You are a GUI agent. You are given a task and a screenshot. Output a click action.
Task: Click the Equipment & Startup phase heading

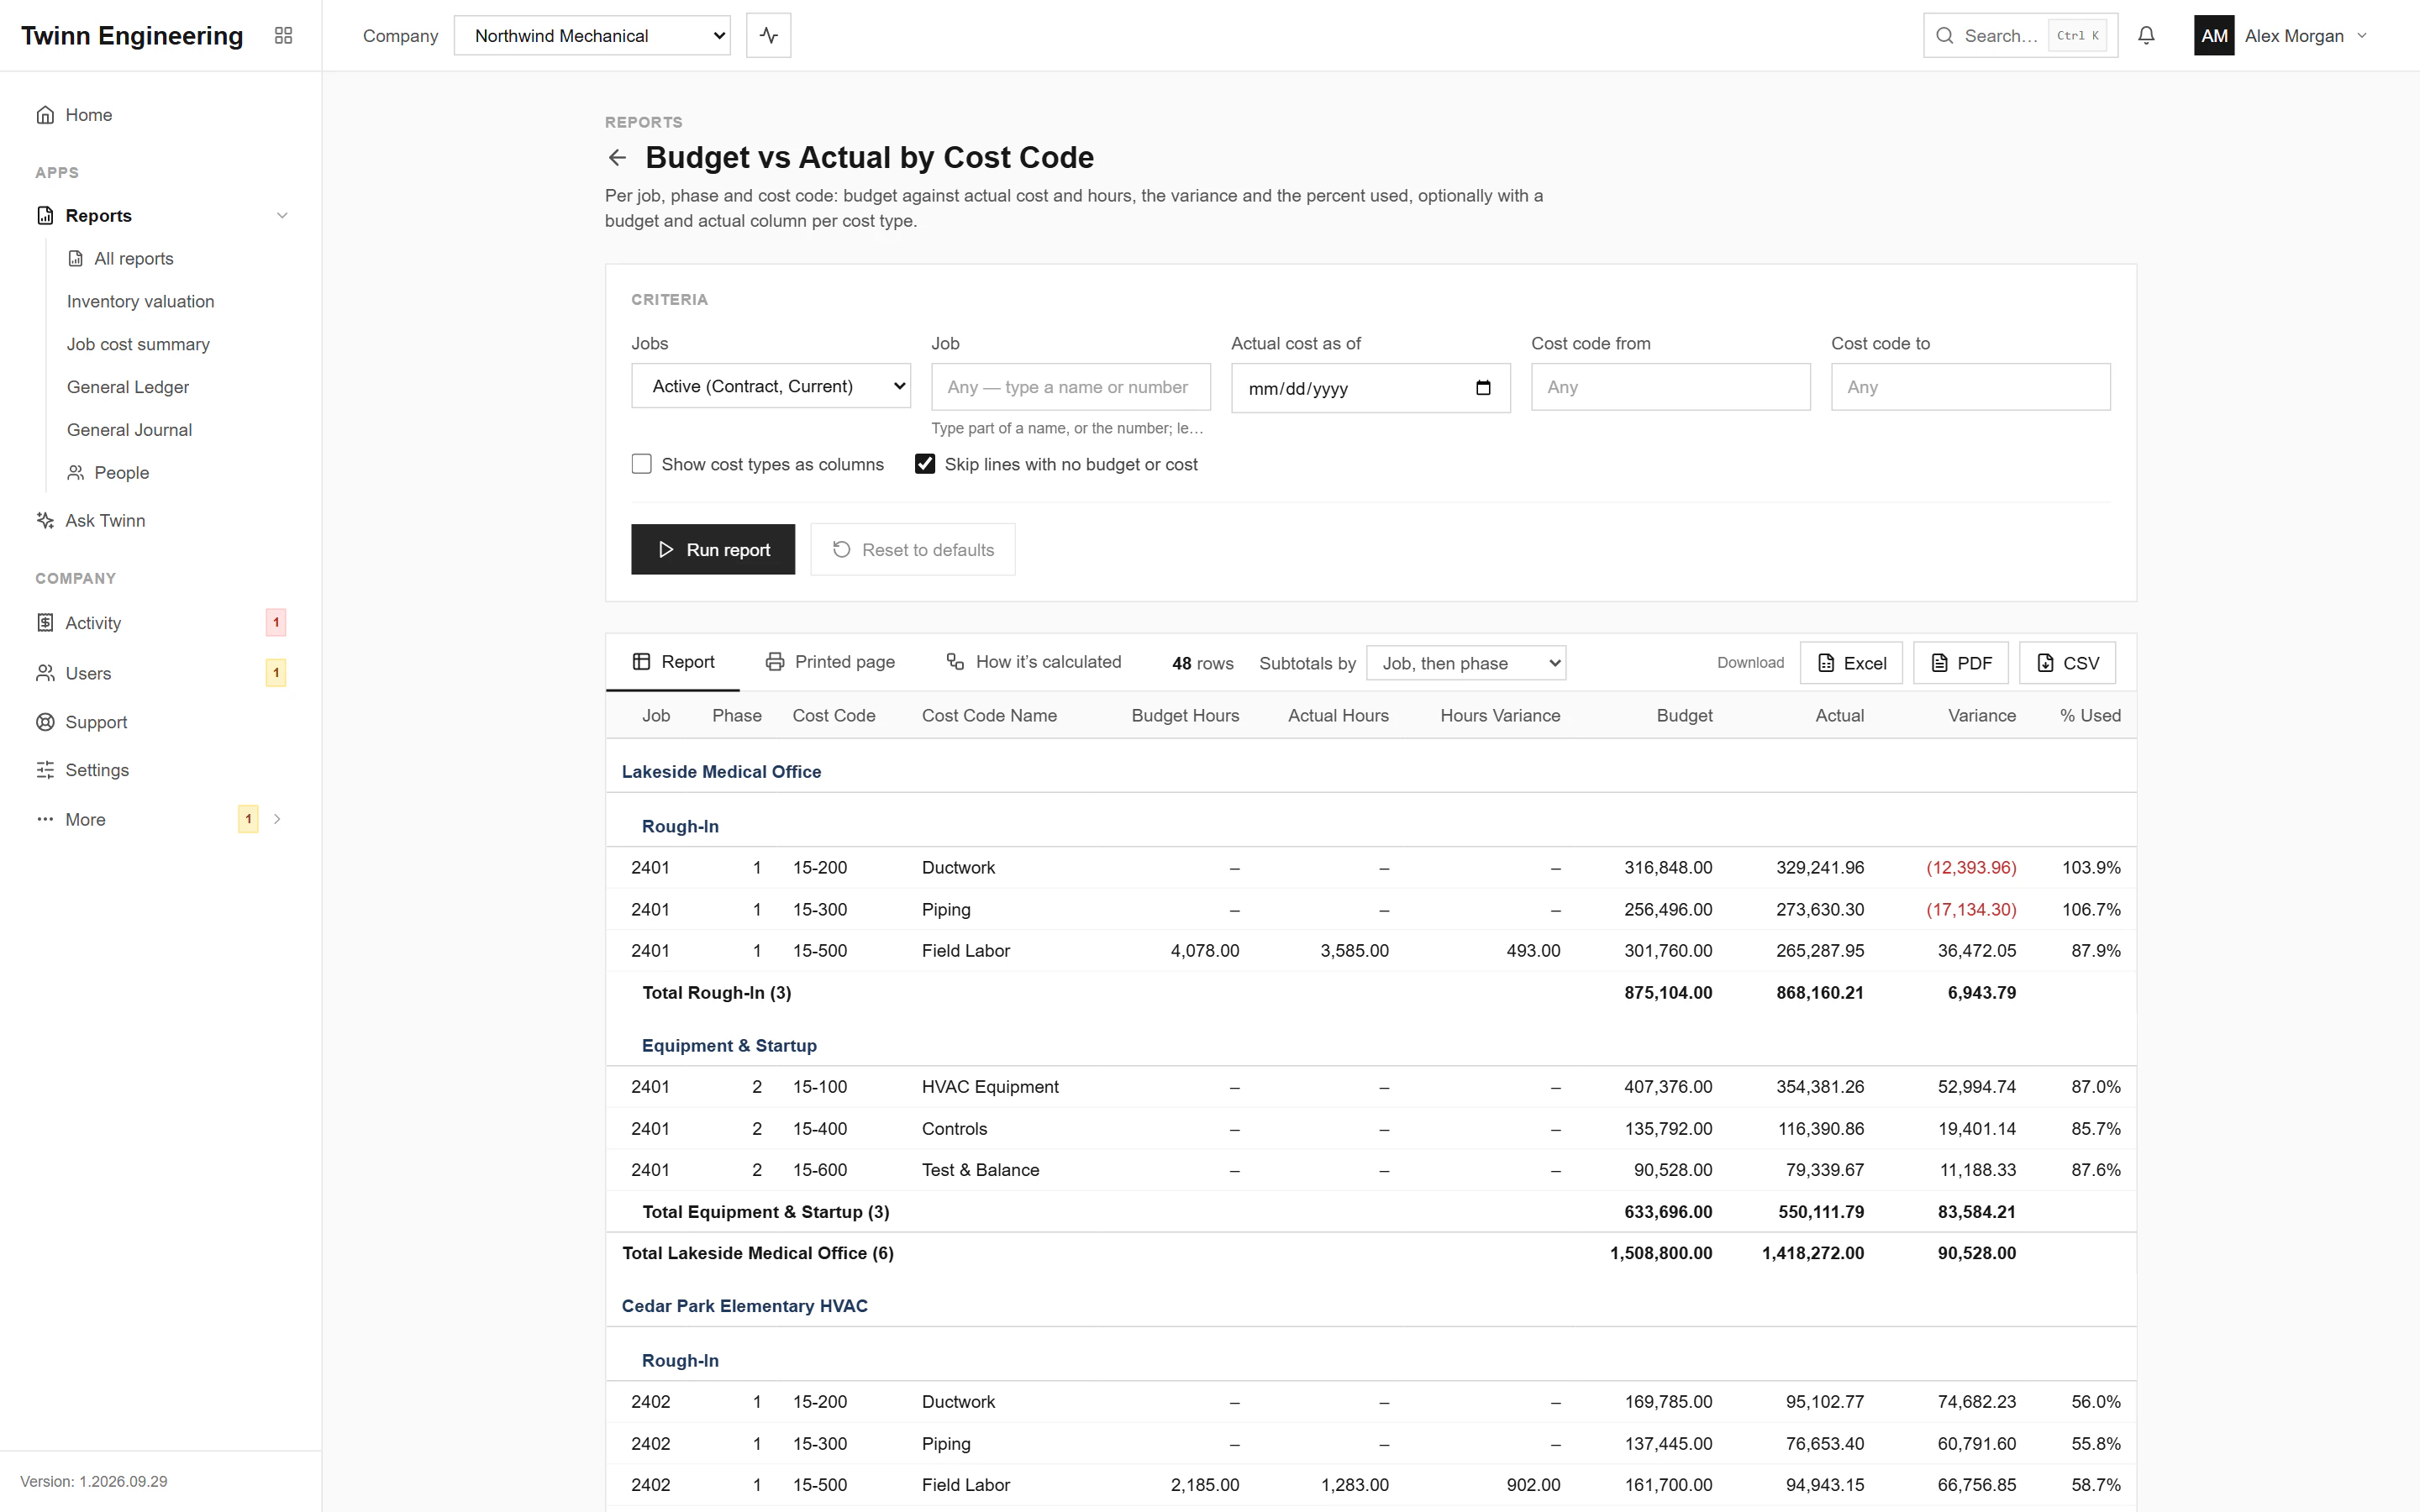729,1046
